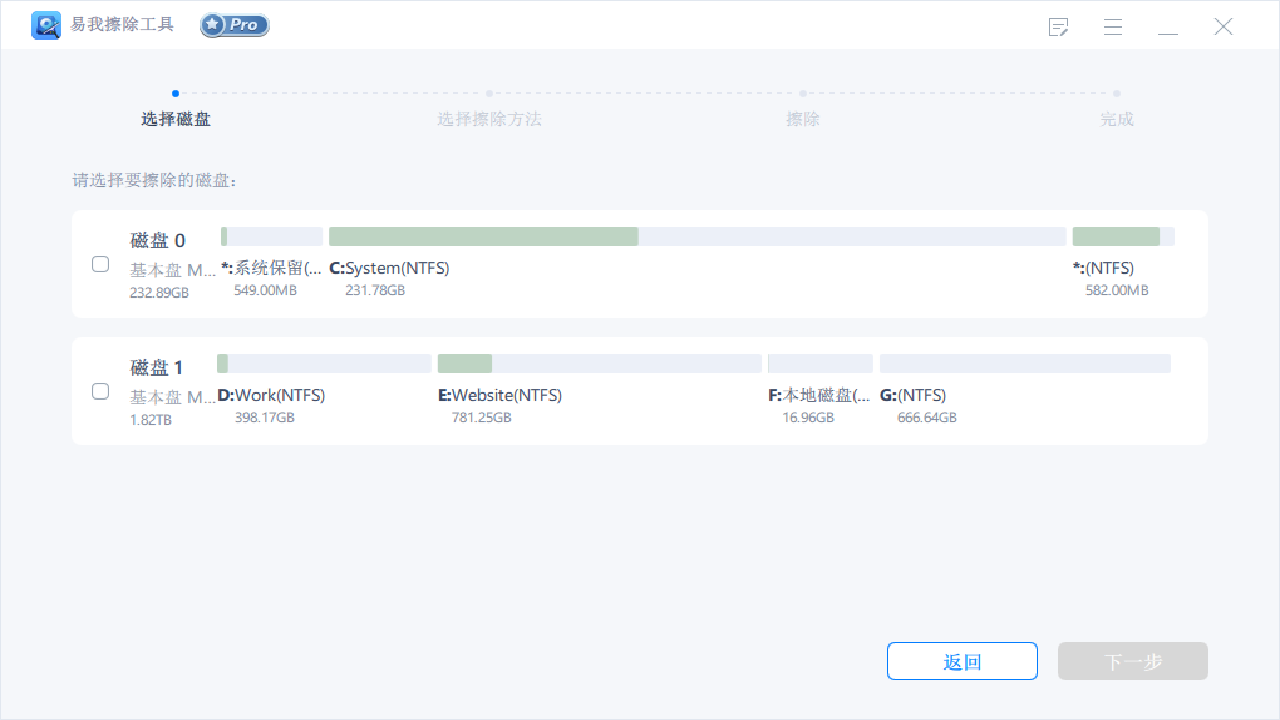Select the E:Website(NTFS) partition block
1280x720 pixels.
click(598, 363)
